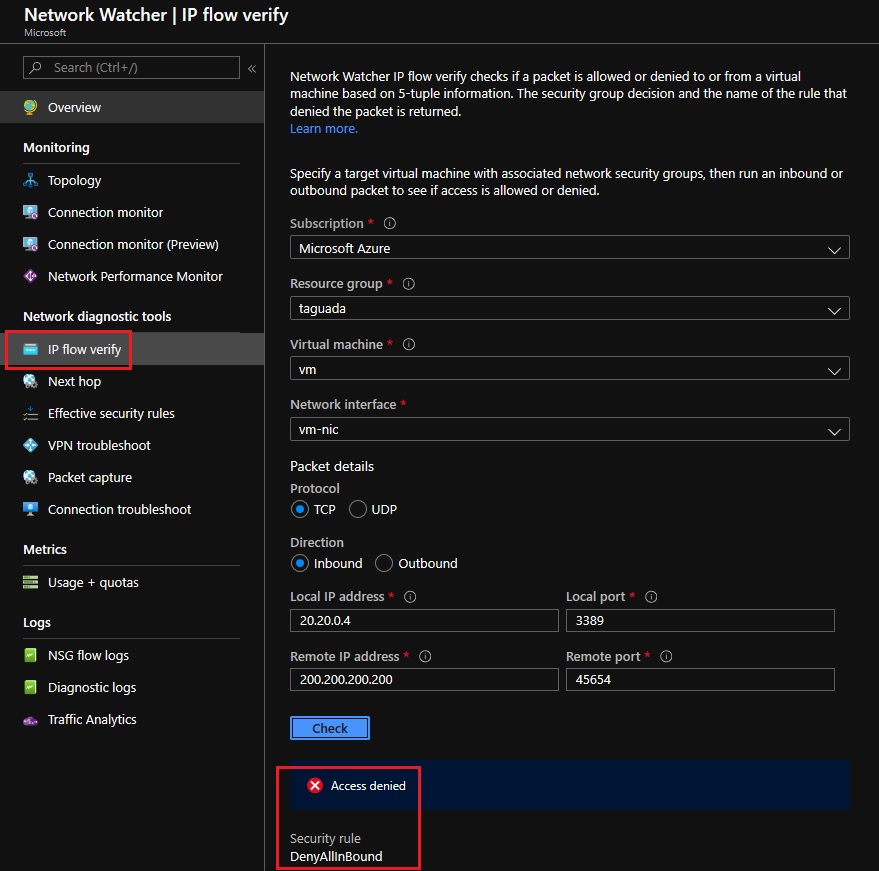Image resolution: width=879 pixels, height=871 pixels.
Task: Click the Remote IP address field
Action: point(424,679)
